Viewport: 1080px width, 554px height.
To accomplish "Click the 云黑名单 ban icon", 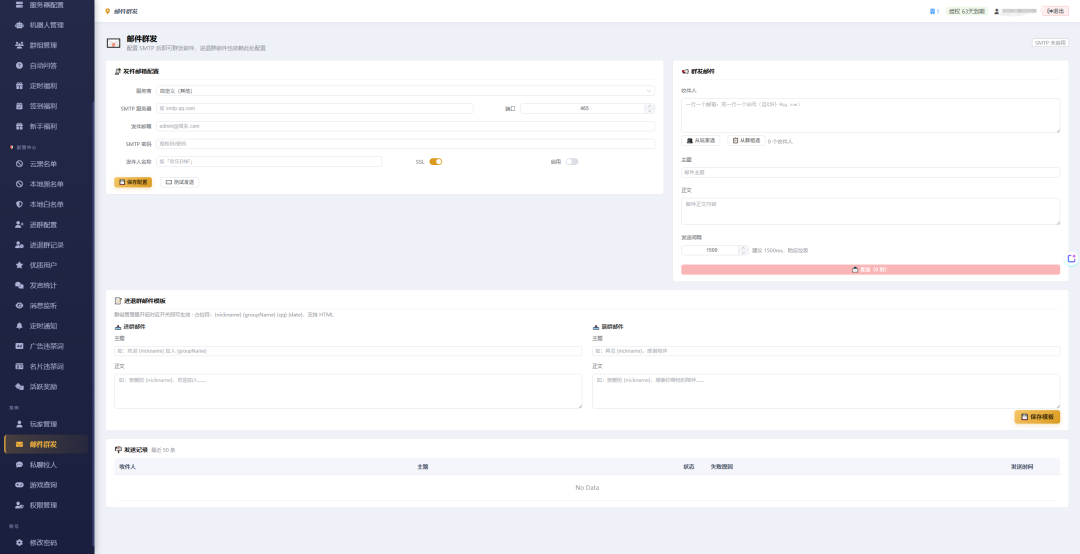I will (19, 164).
